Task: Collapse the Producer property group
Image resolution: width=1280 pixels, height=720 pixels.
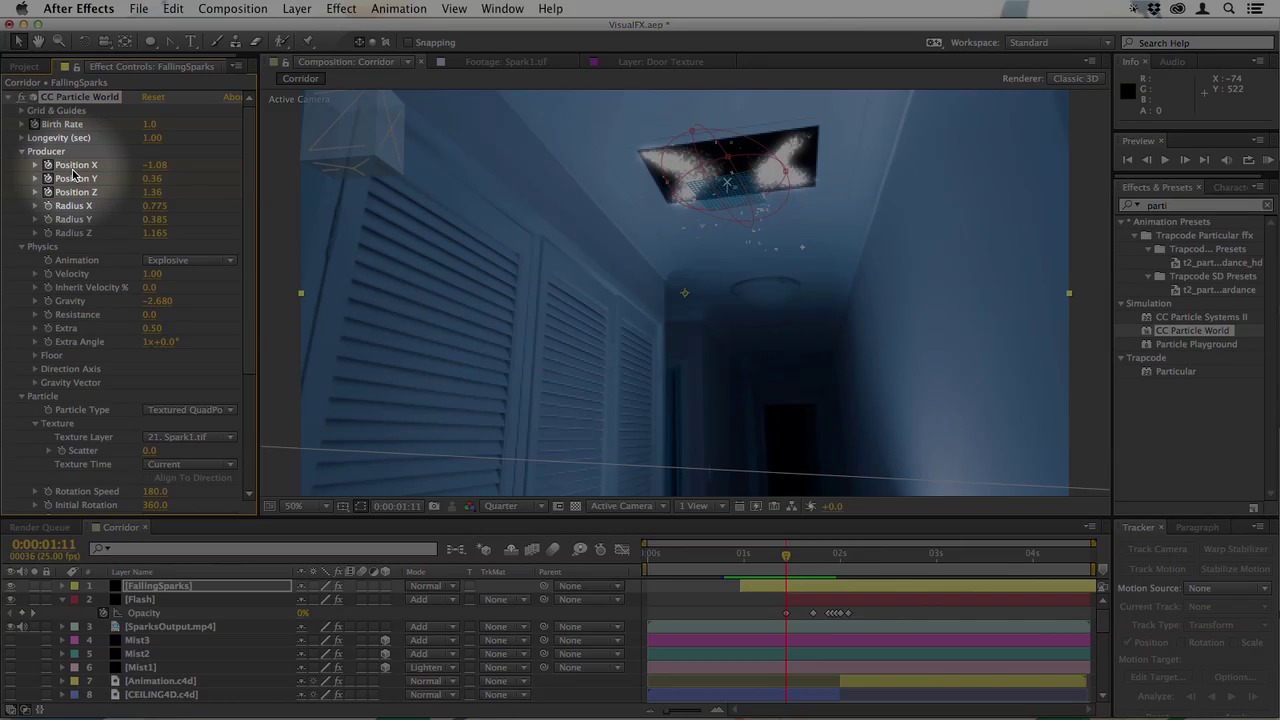Action: [21, 152]
